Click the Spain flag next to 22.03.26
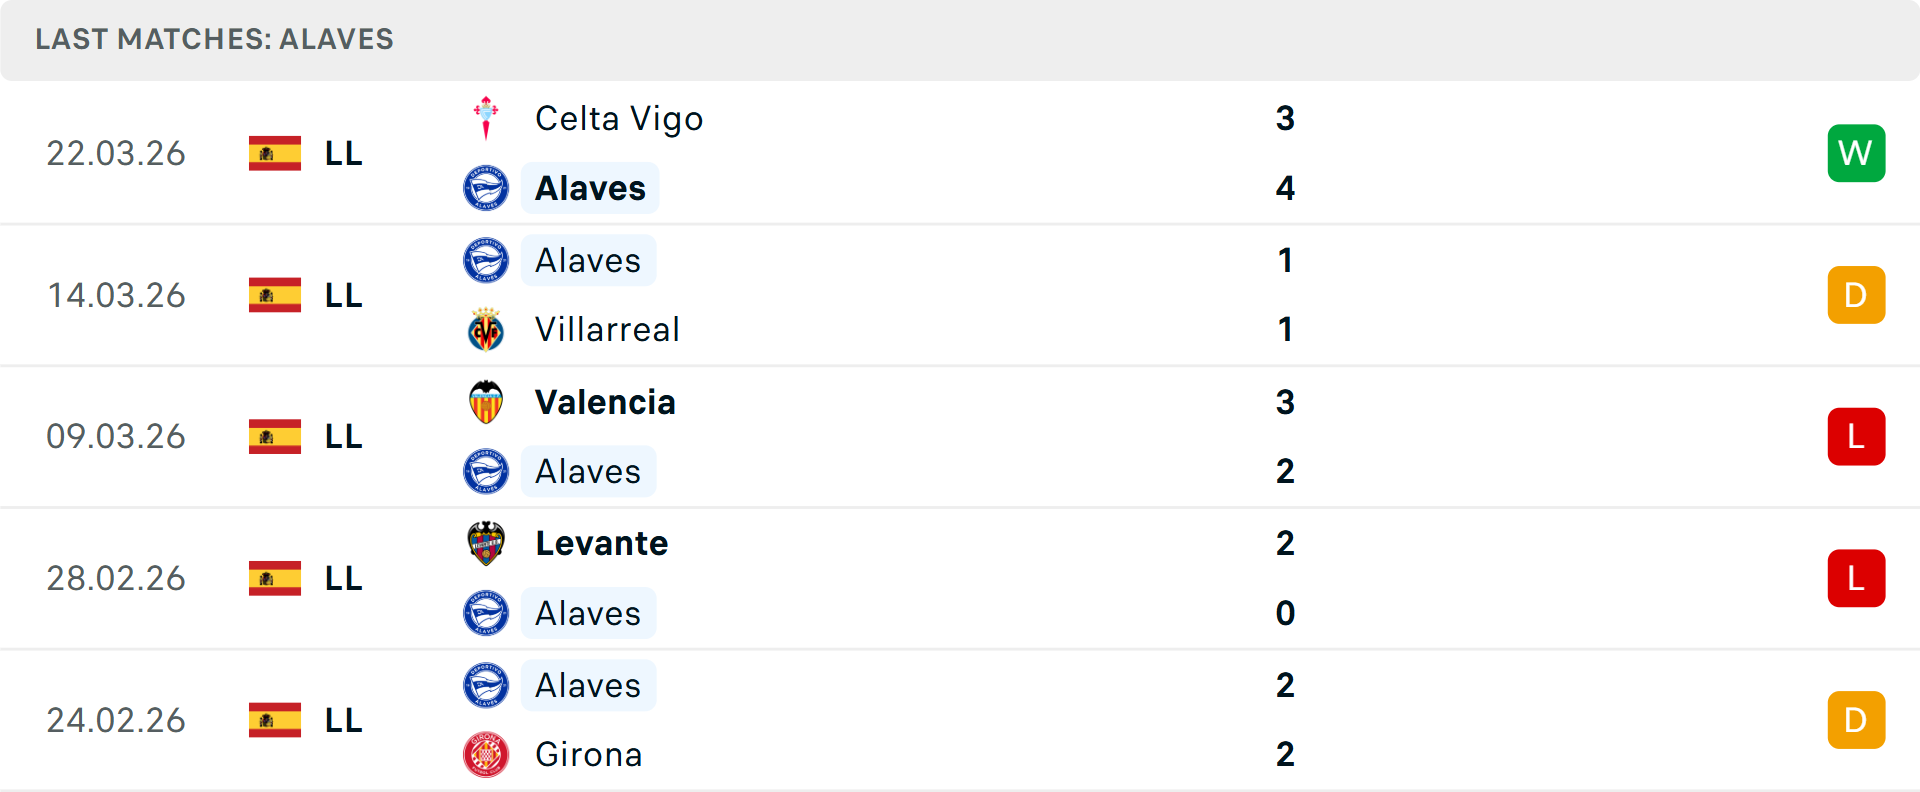1920x792 pixels. [x=275, y=153]
